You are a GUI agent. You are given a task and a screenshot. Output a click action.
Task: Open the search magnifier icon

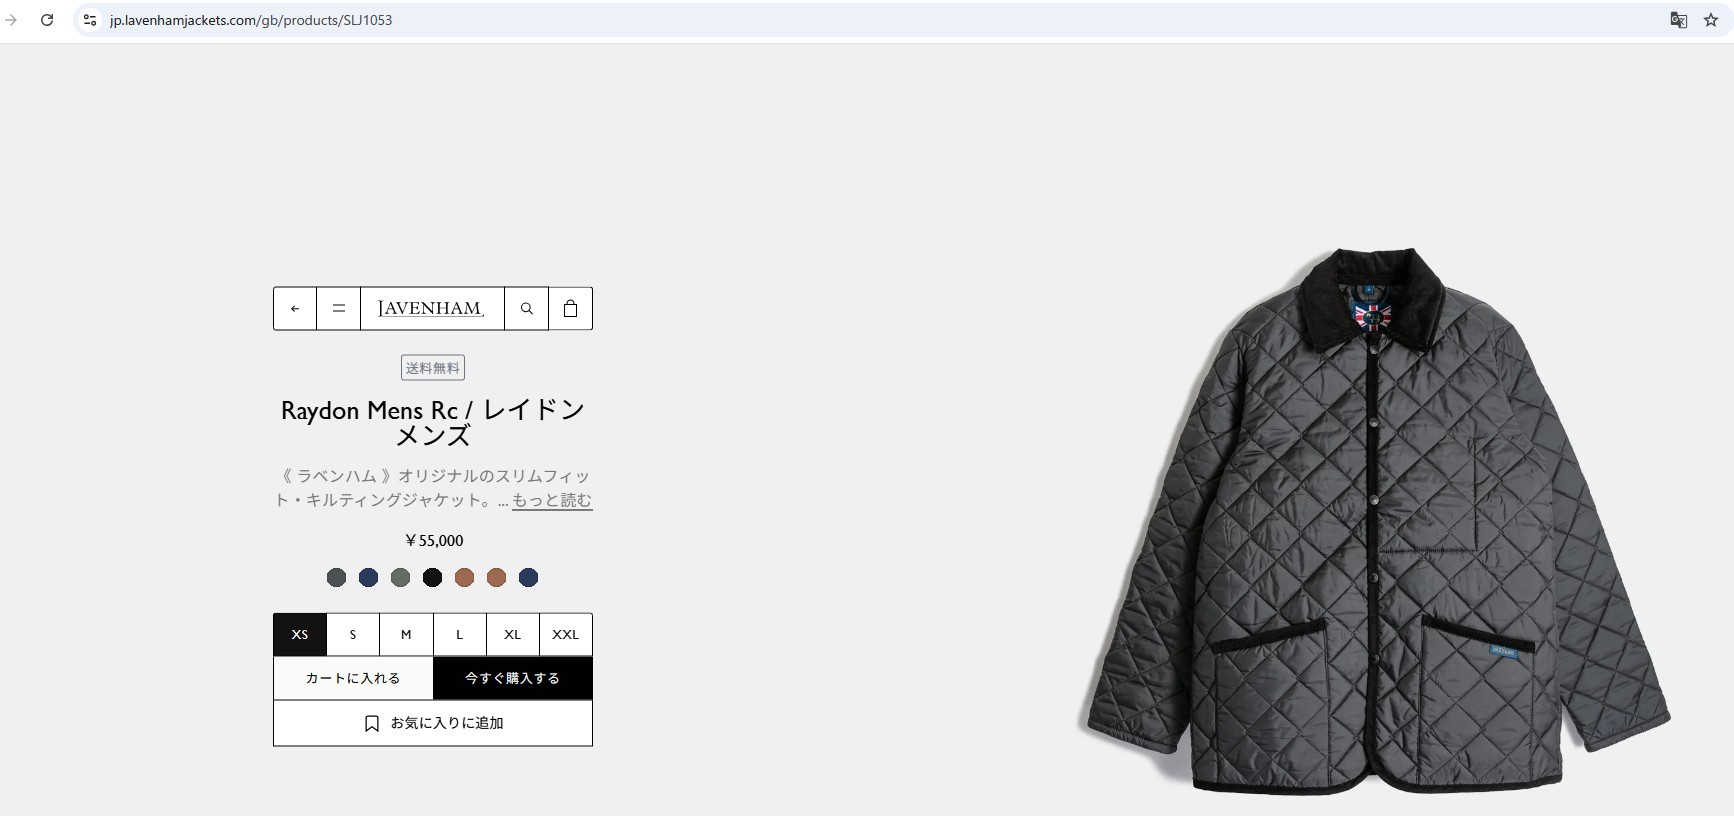pyautogui.click(x=527, y=309)
